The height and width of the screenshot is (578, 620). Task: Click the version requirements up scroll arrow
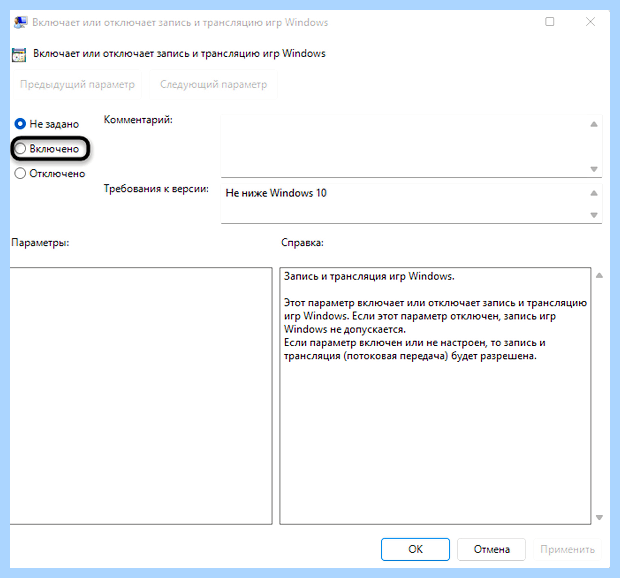(x=594, y=193)
